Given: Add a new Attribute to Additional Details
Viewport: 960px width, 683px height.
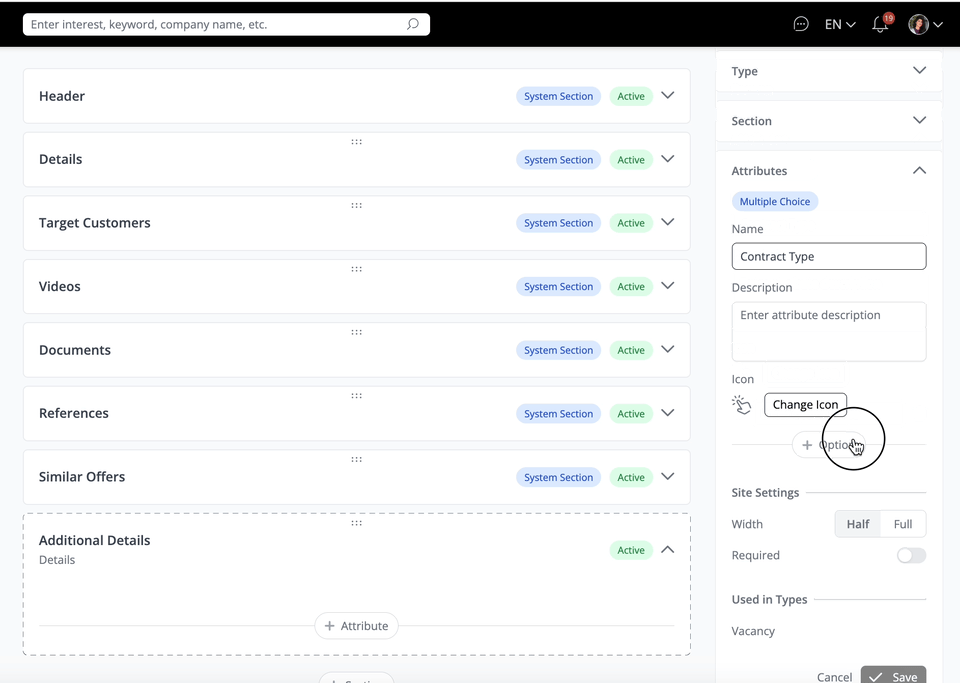Looking at the screenshot, I should pyautogui.click(x=356, y=626).
